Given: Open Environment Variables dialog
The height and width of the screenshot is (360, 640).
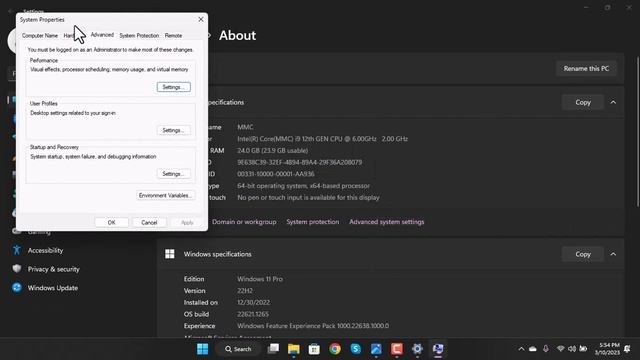Looking at the screenshot, I should pos(165,196).
